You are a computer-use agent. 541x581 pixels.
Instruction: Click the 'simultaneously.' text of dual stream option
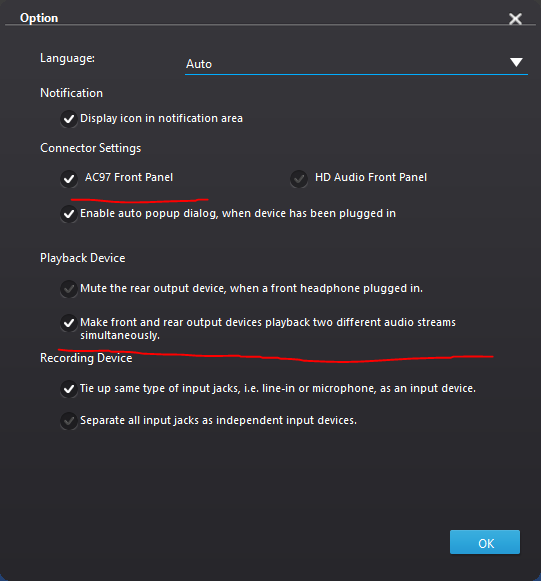[120, 335]
